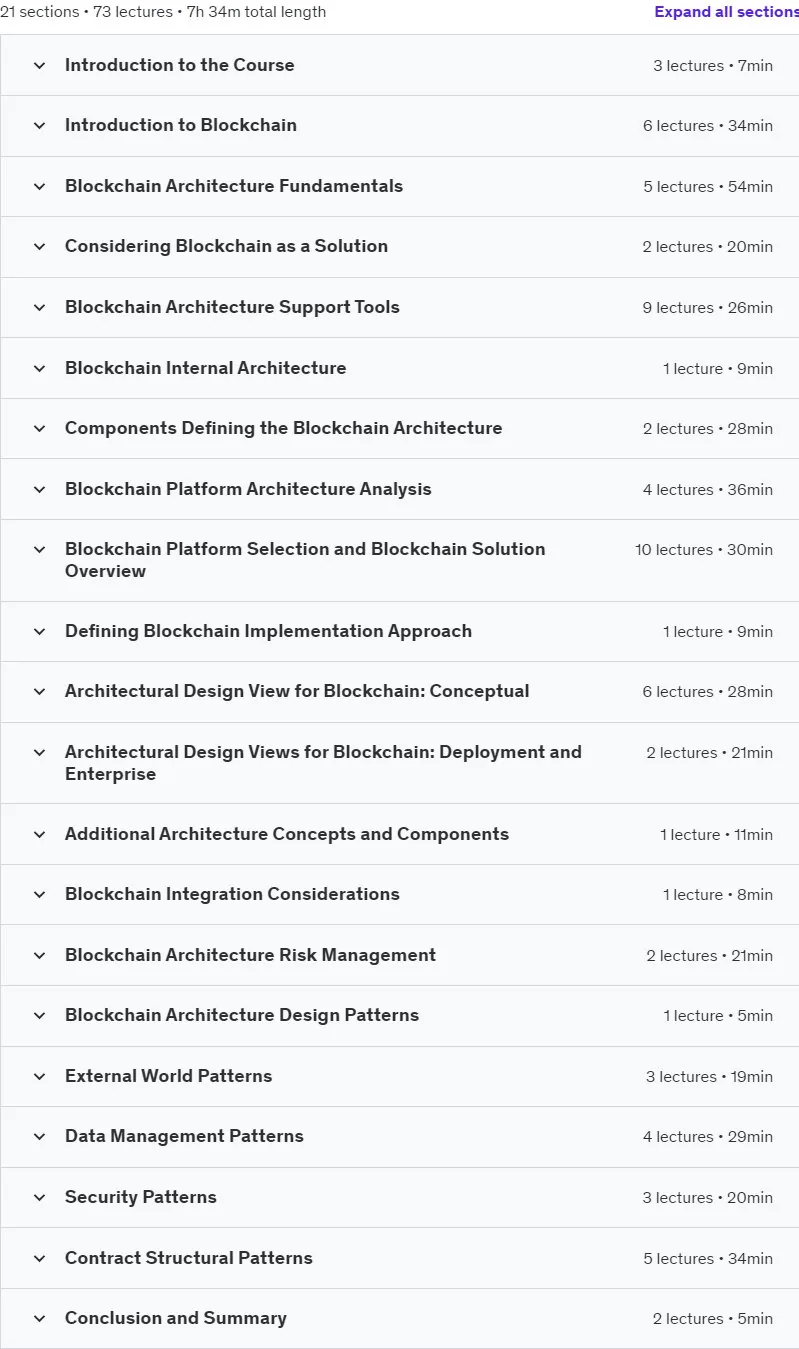
Task: Expand Introduction to Blockchain section chevron
Action: pos(40,125)
